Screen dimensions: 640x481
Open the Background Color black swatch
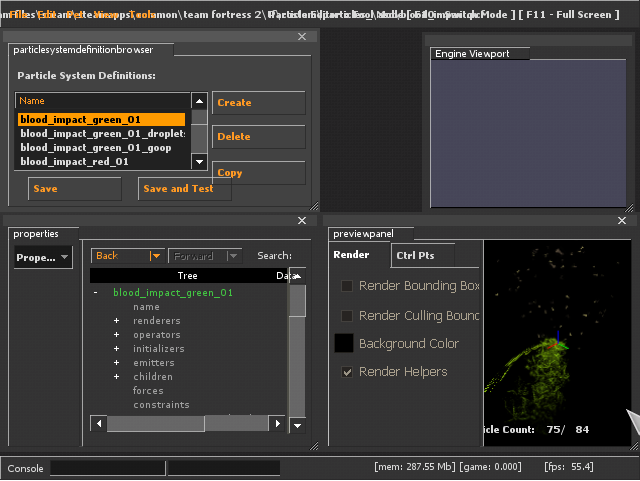(343, 343)
